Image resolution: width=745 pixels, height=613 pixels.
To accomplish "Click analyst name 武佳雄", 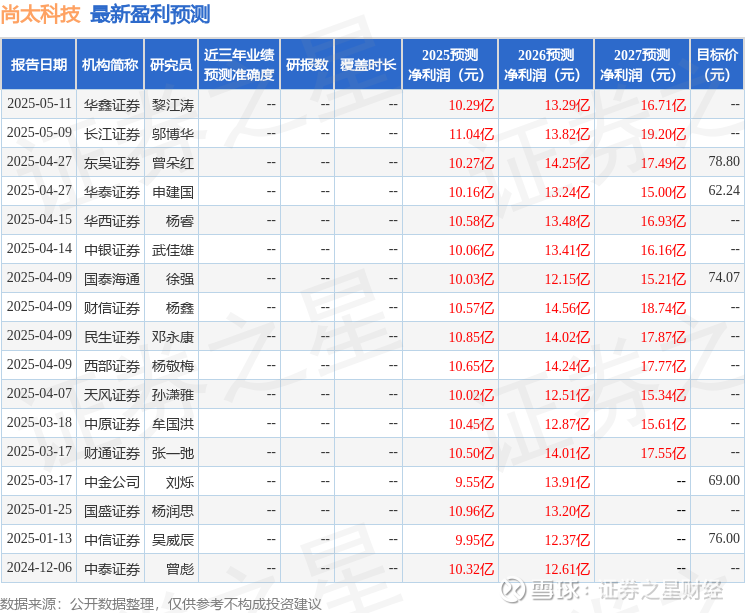I will pyautogui.click(x=173, y=250).
